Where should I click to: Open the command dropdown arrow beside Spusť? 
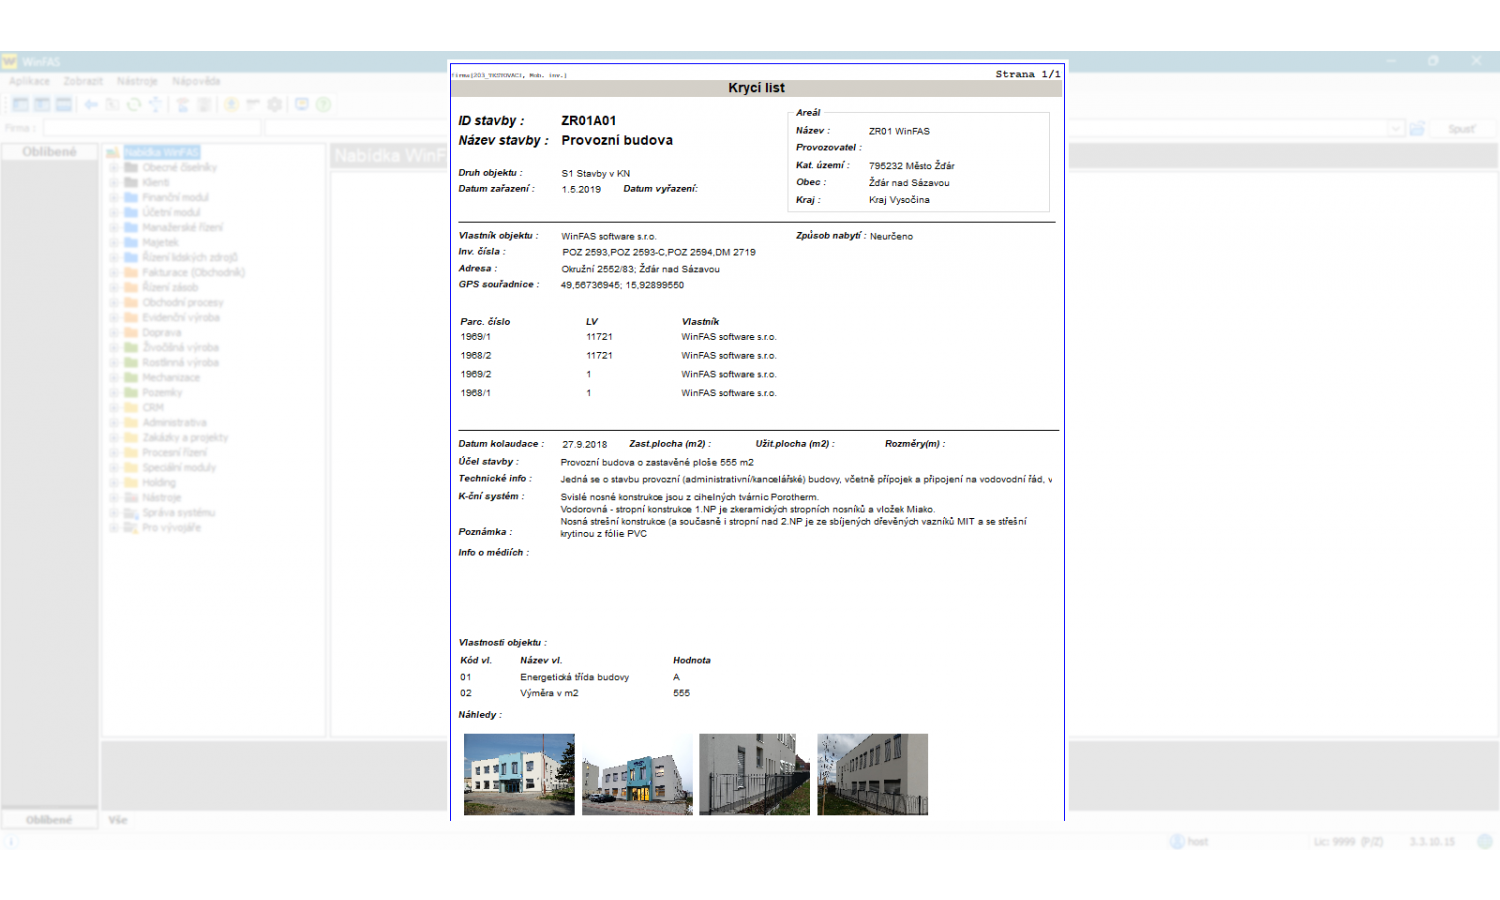[x=1396, y=128]
